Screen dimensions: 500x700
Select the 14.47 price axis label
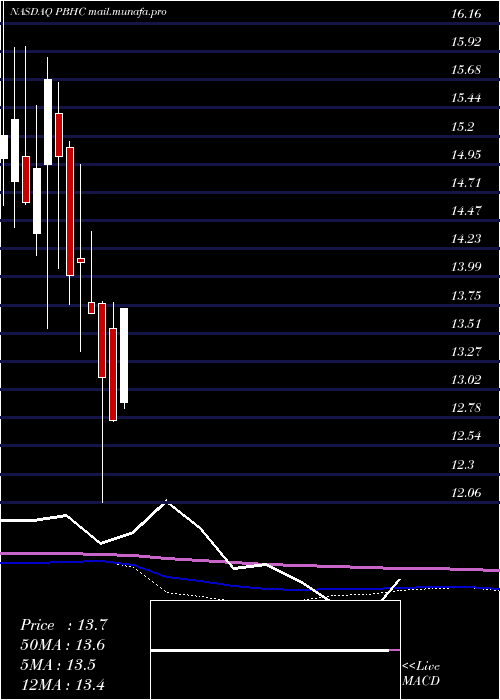(466, 211)
